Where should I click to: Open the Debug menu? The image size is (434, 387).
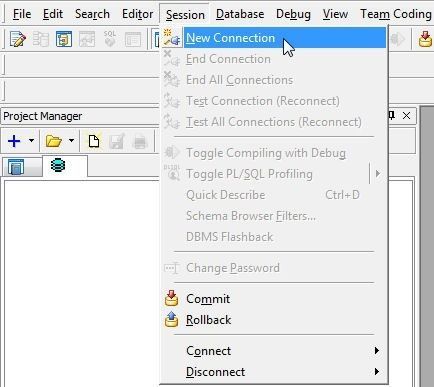[293, 14]
